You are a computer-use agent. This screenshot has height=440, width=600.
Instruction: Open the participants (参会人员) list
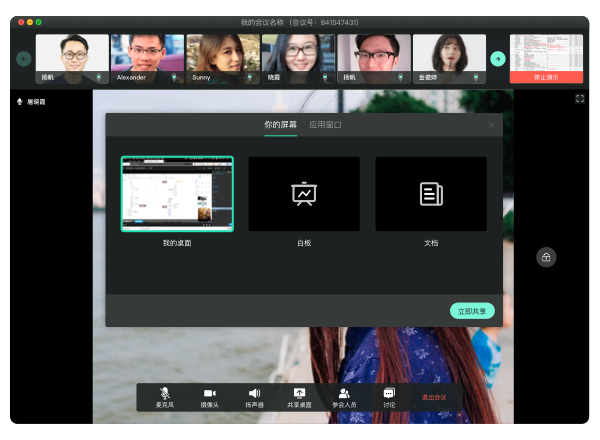click(x=344, y=396)
